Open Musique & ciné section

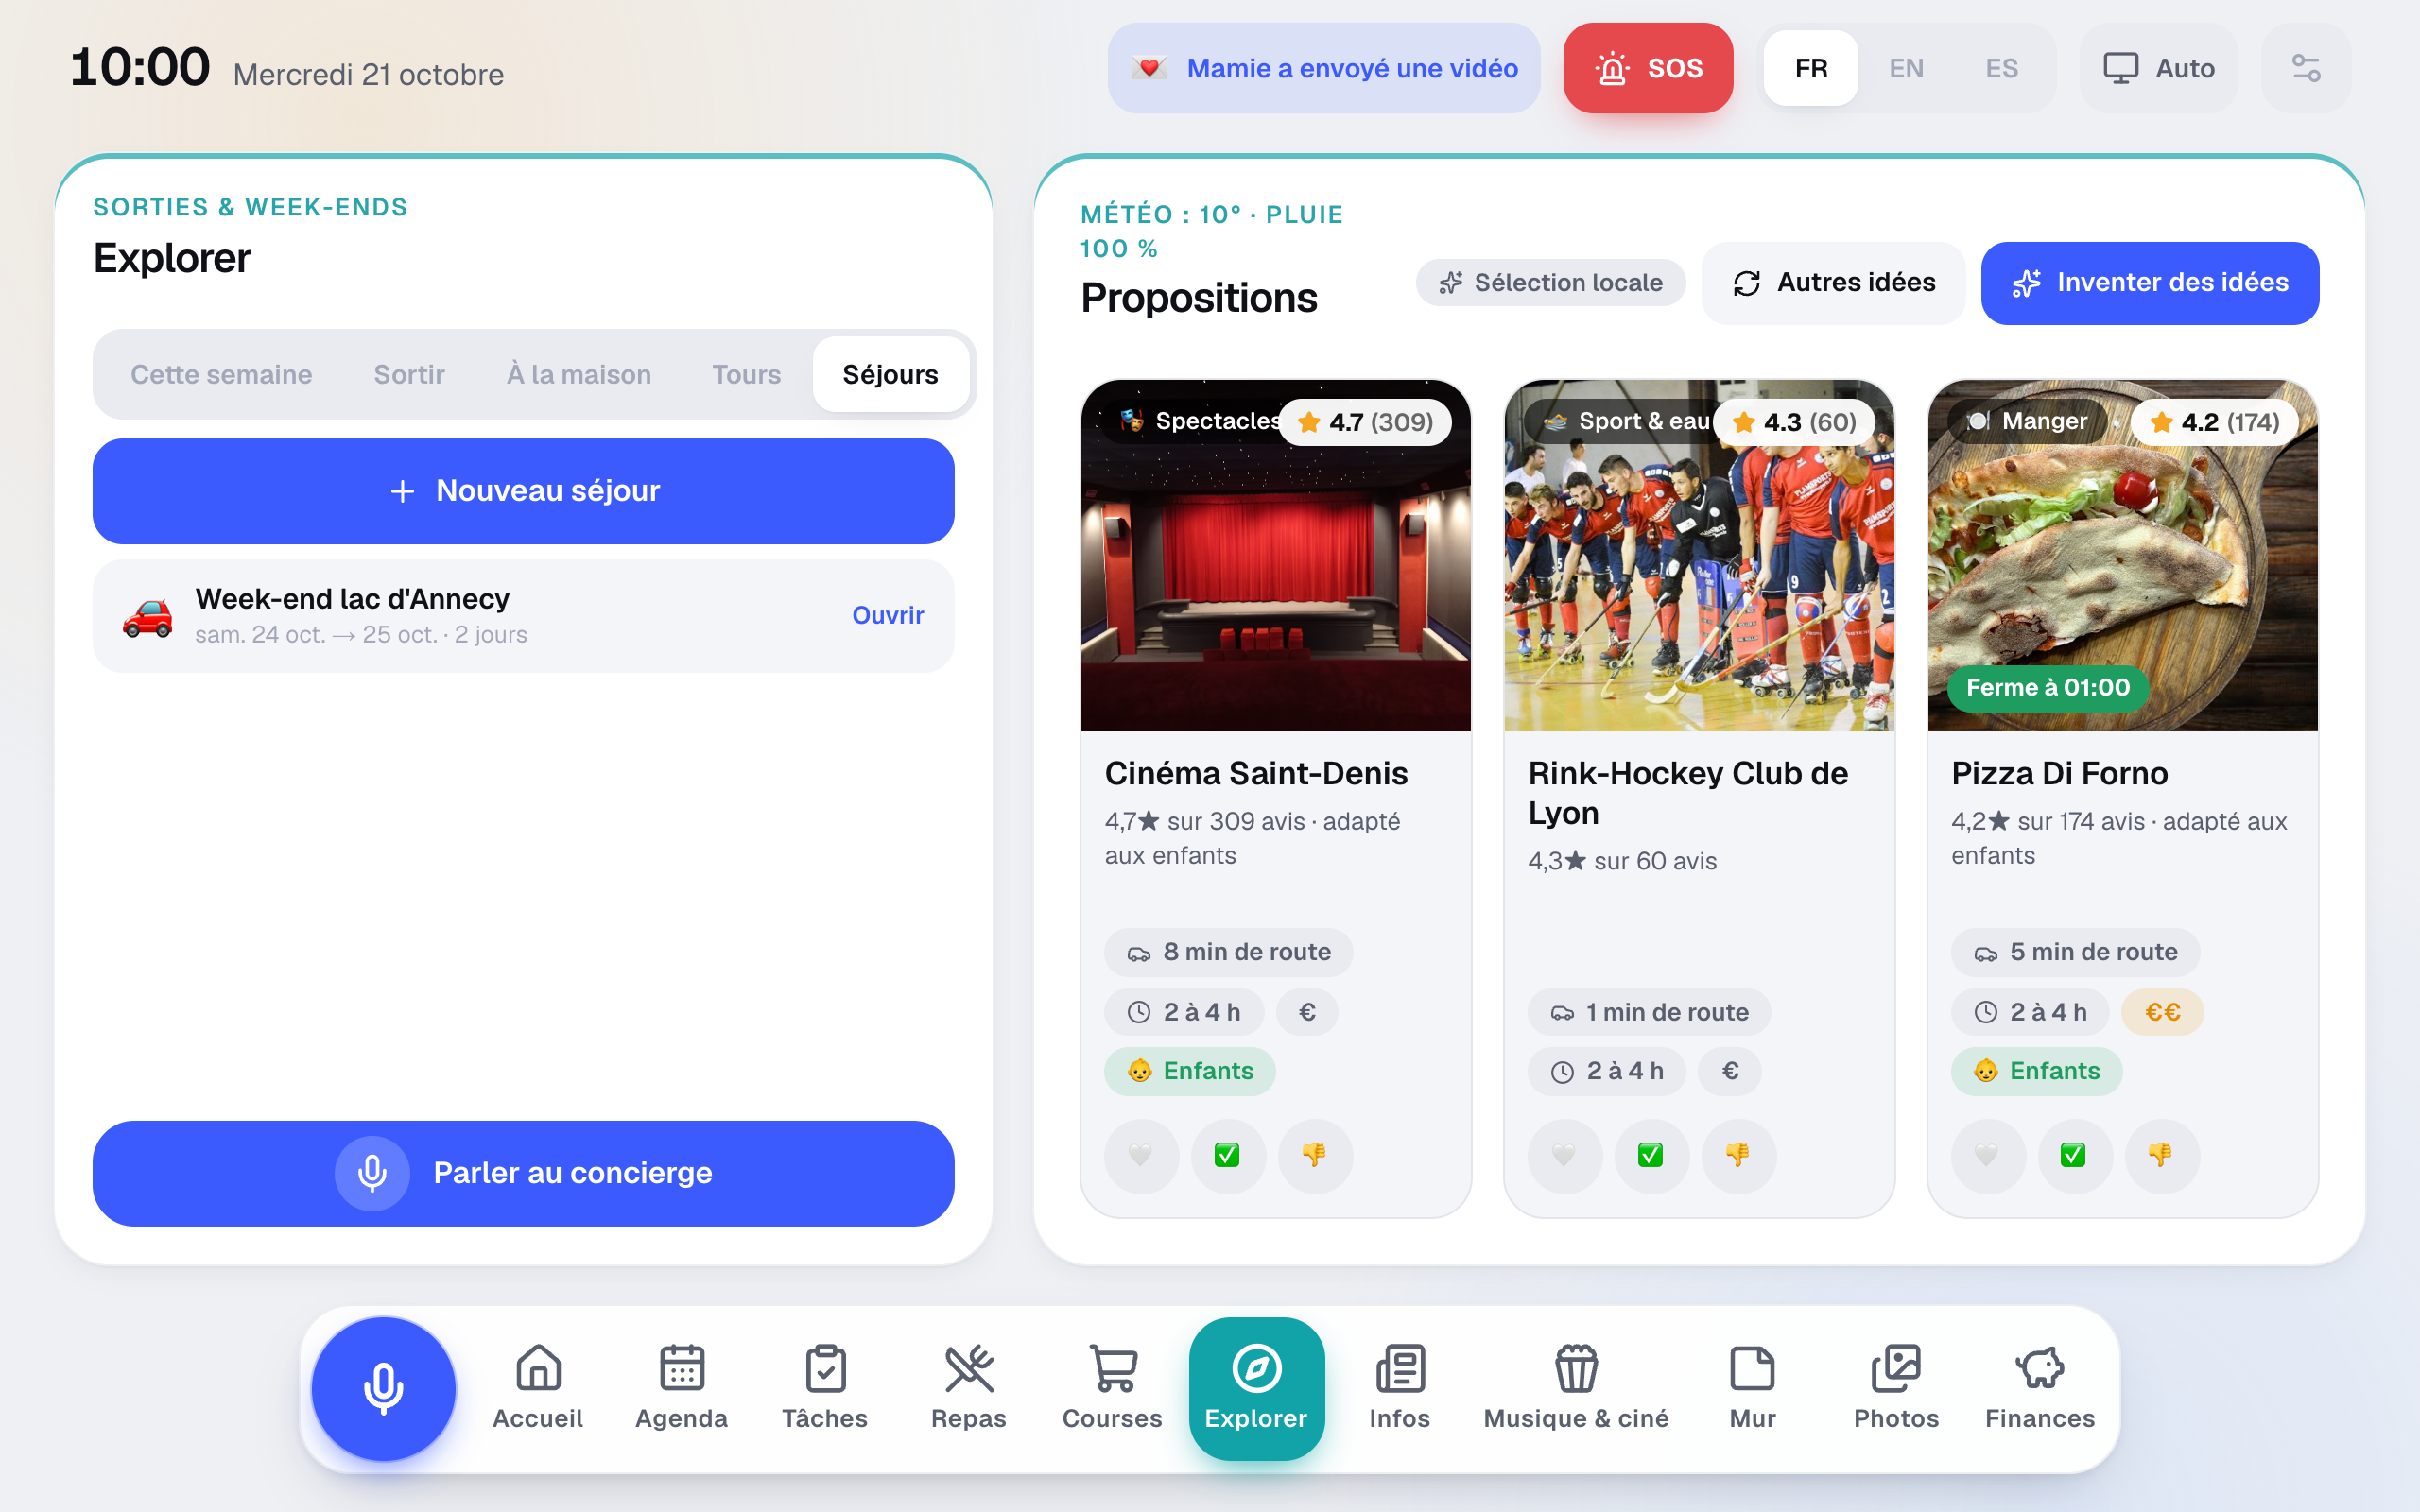pos(1576,1388)
